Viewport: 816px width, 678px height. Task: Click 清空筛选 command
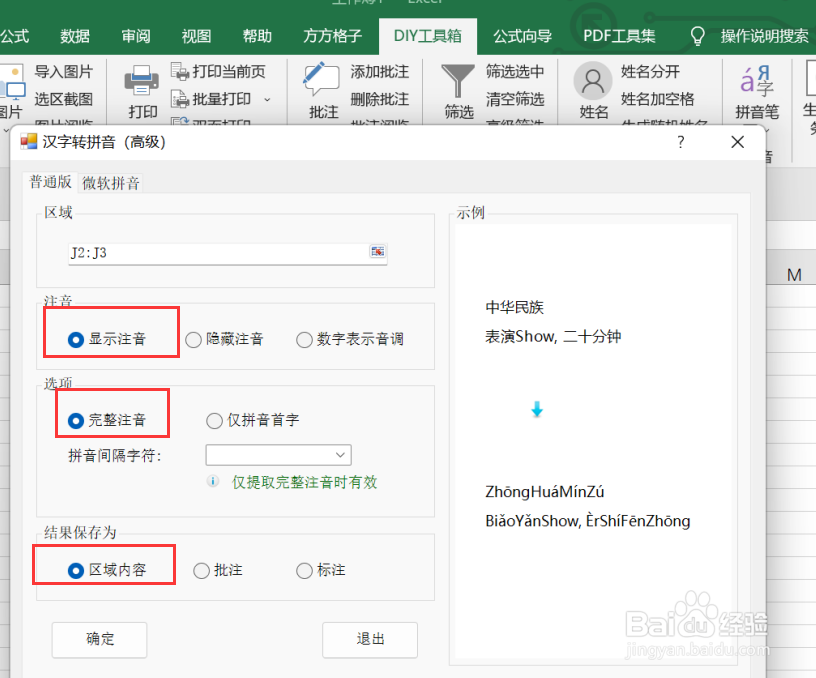(515, 99)
